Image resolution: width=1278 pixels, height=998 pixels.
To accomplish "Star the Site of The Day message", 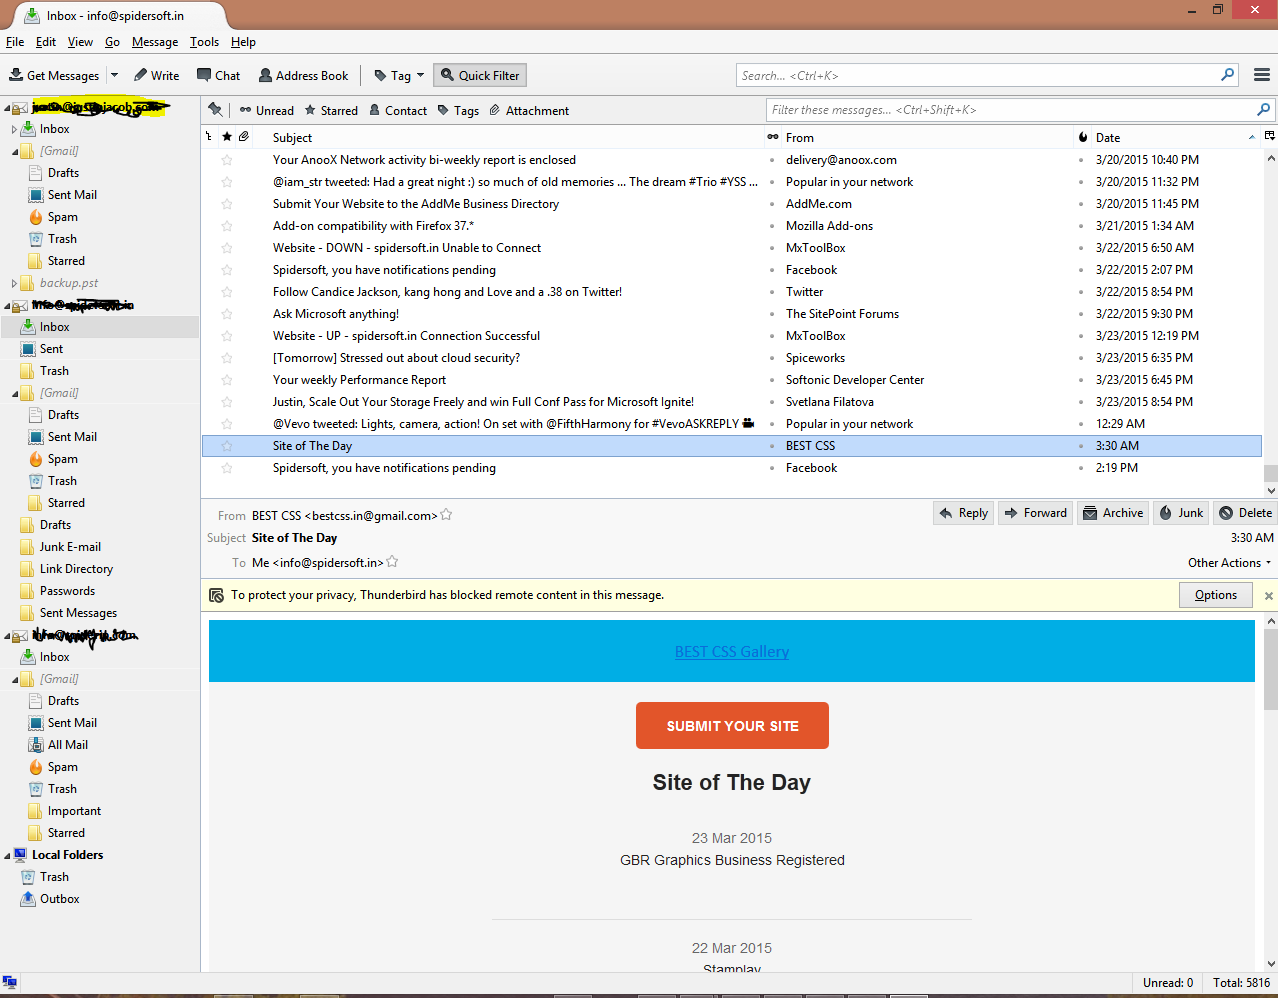I will [227, 446].
